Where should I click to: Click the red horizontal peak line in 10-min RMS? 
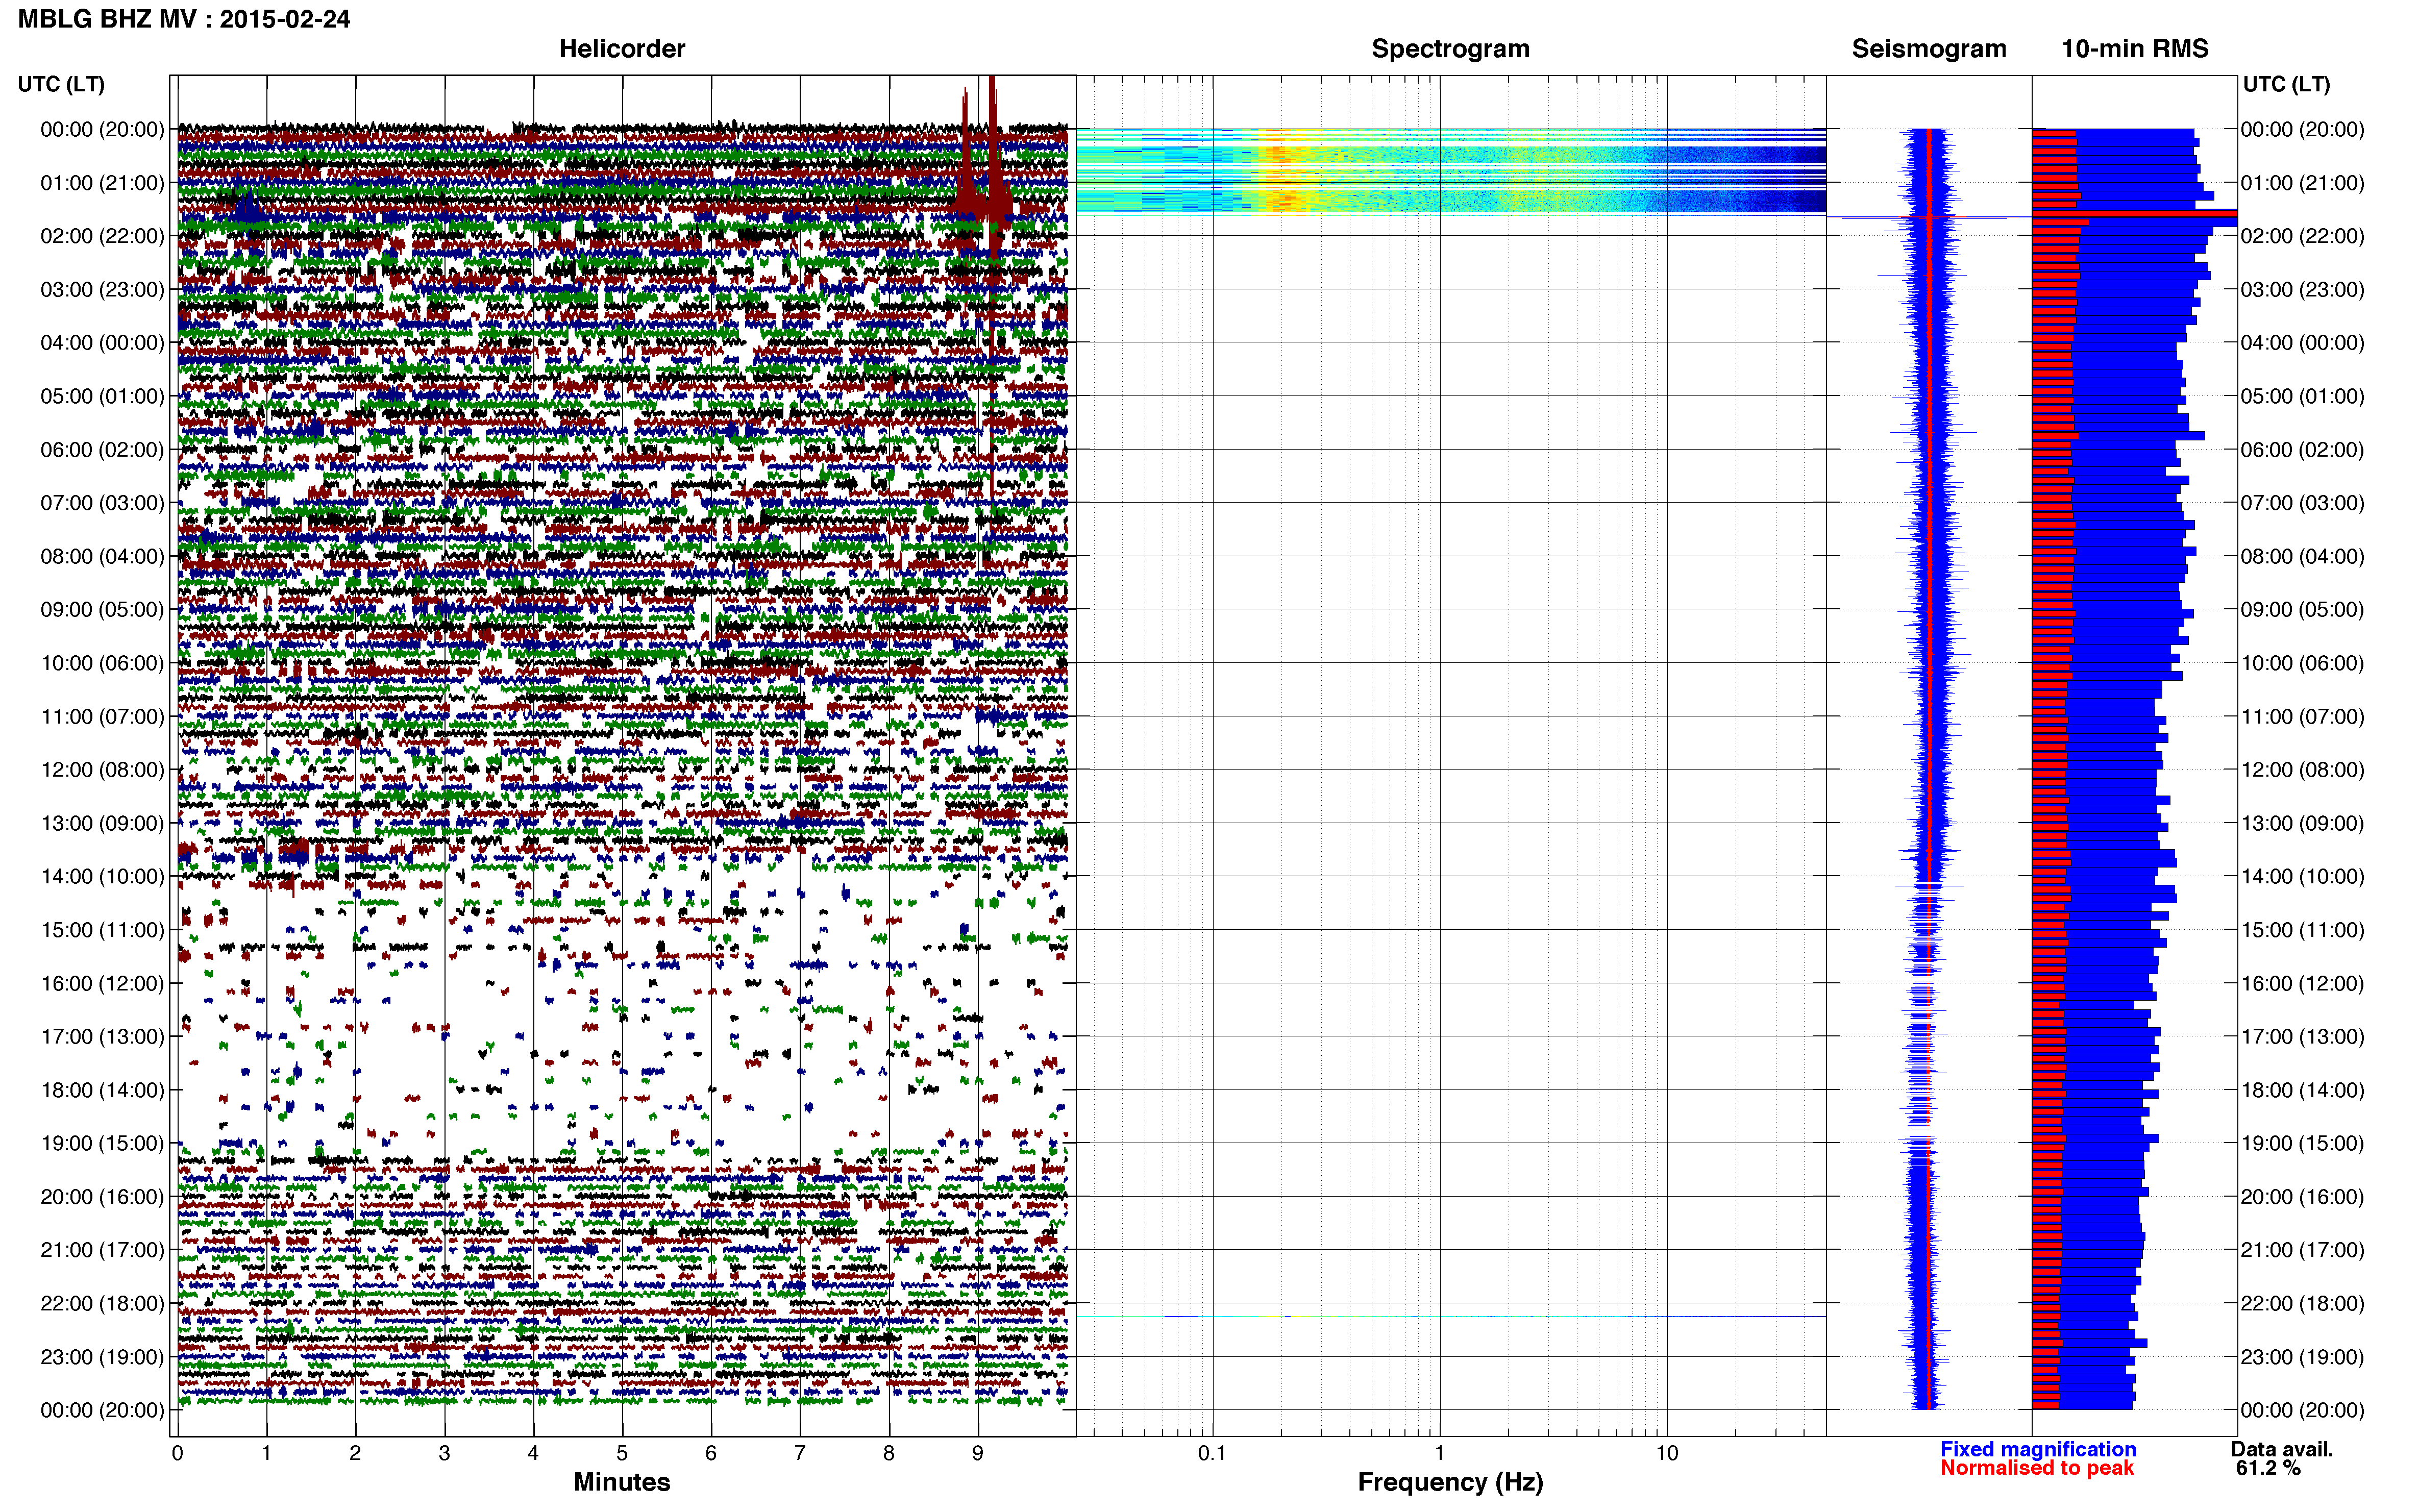(2134, 214)
